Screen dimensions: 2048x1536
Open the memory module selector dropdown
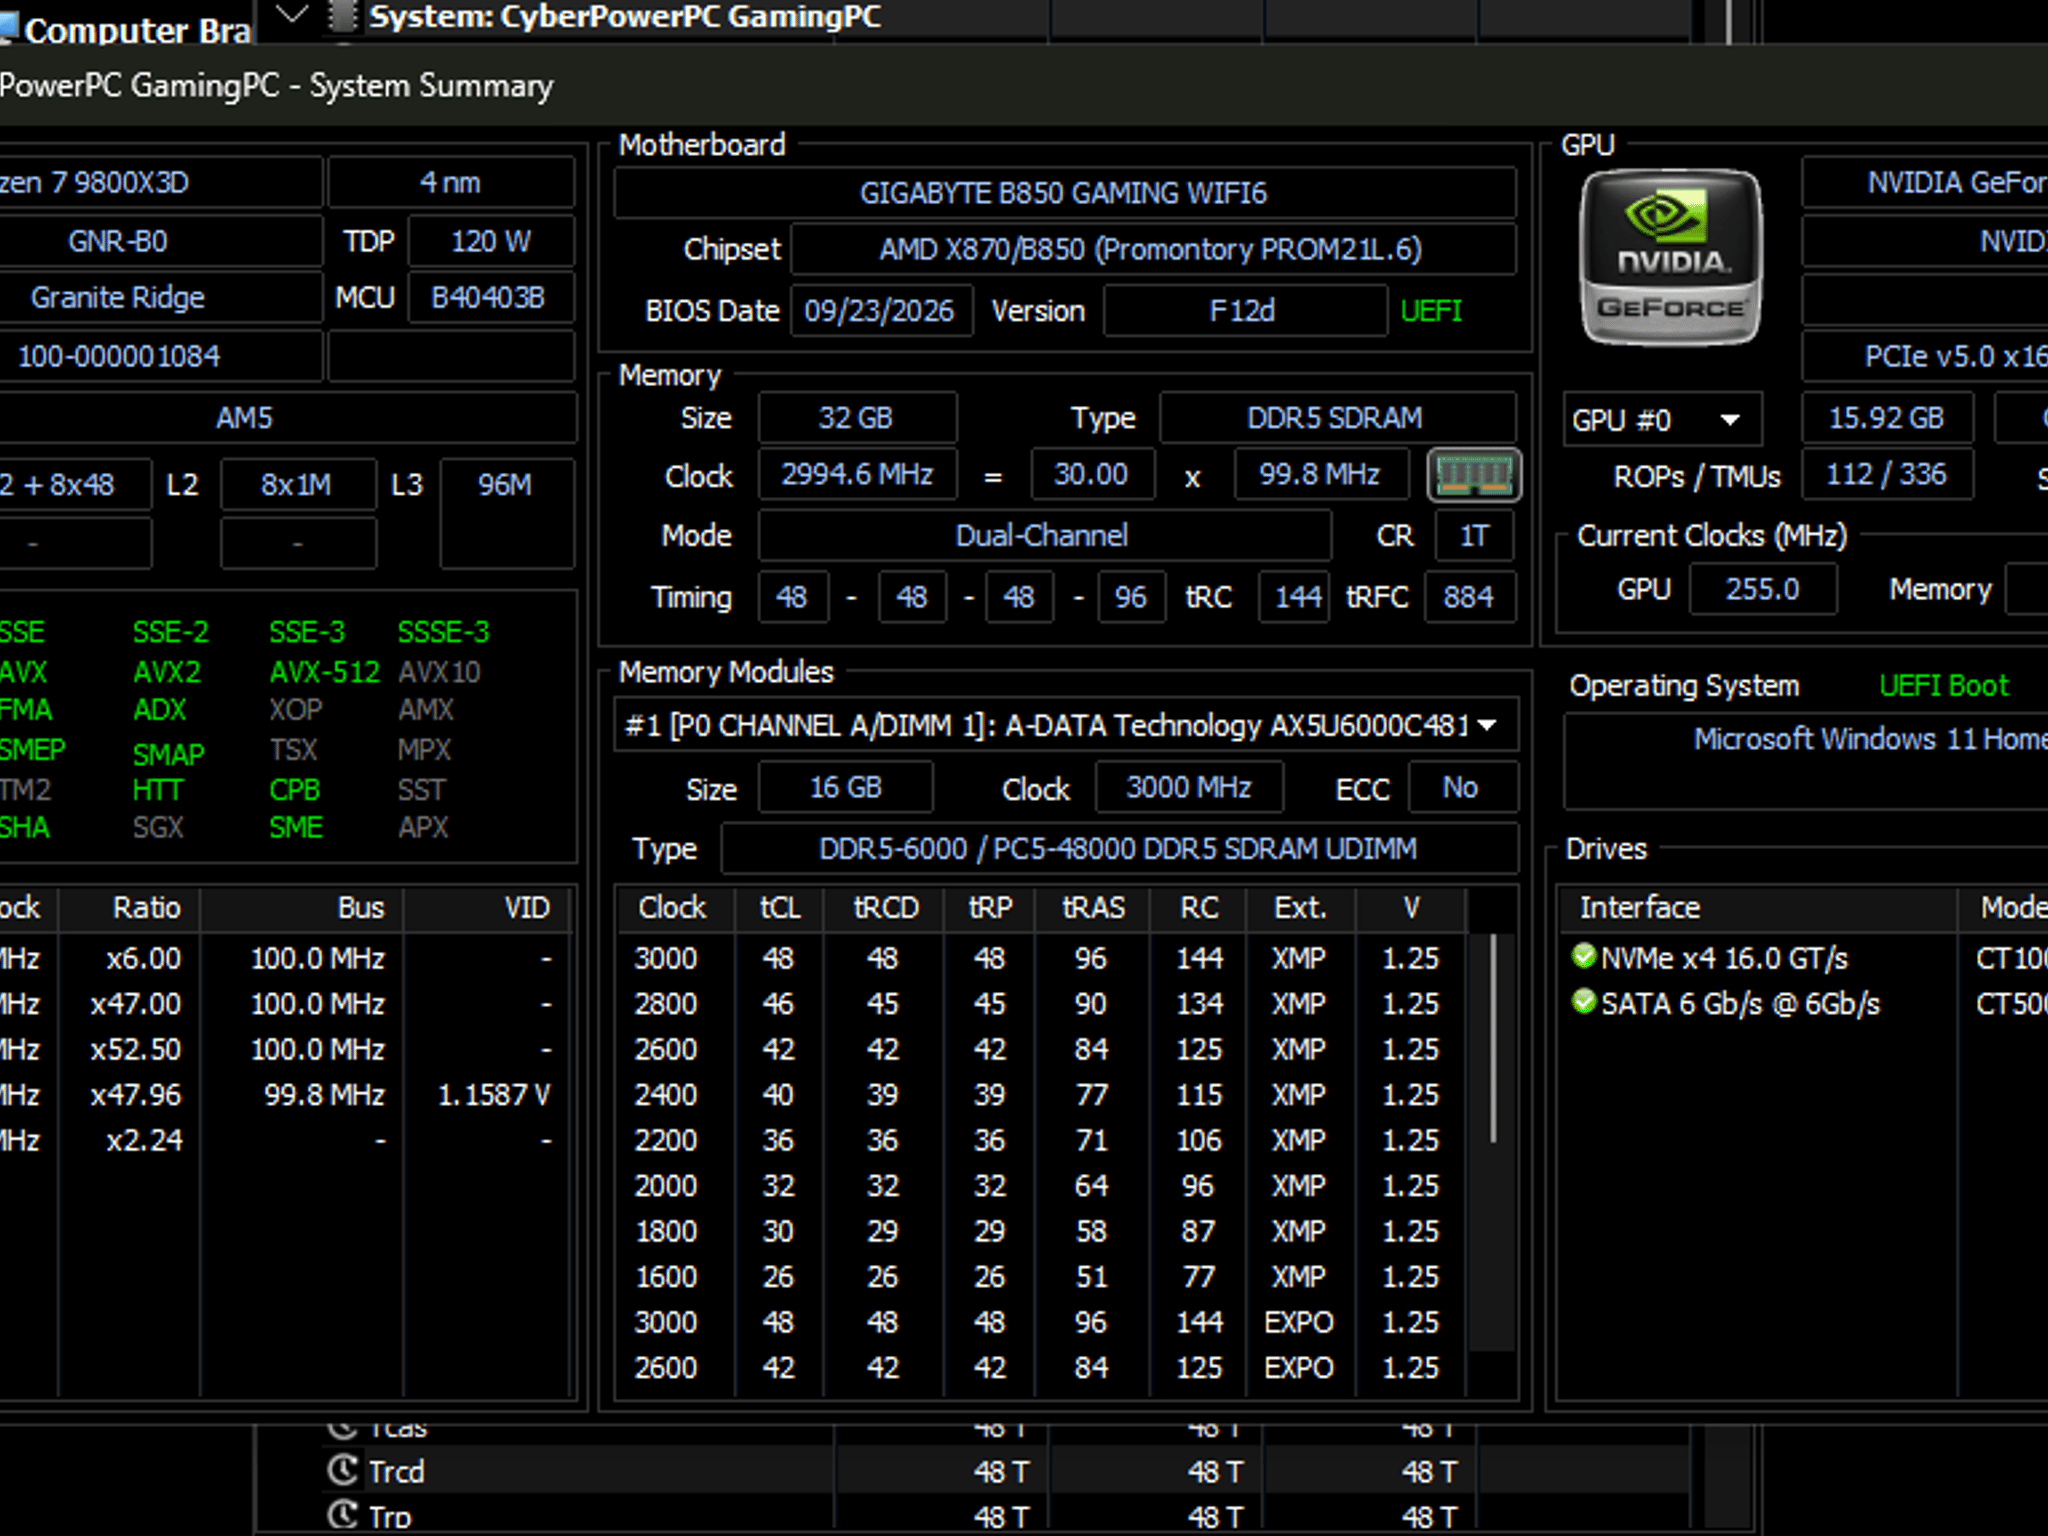(x=1066, y=725)
